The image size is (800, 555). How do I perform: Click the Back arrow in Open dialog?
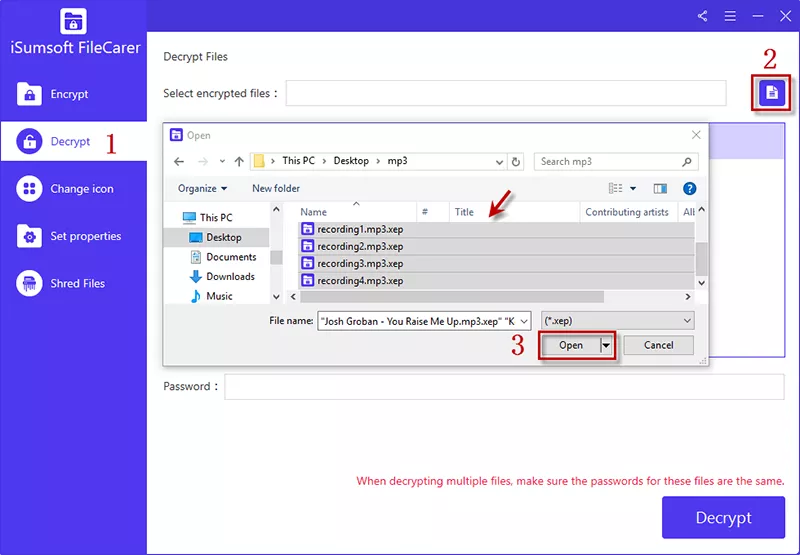point(179,161)
